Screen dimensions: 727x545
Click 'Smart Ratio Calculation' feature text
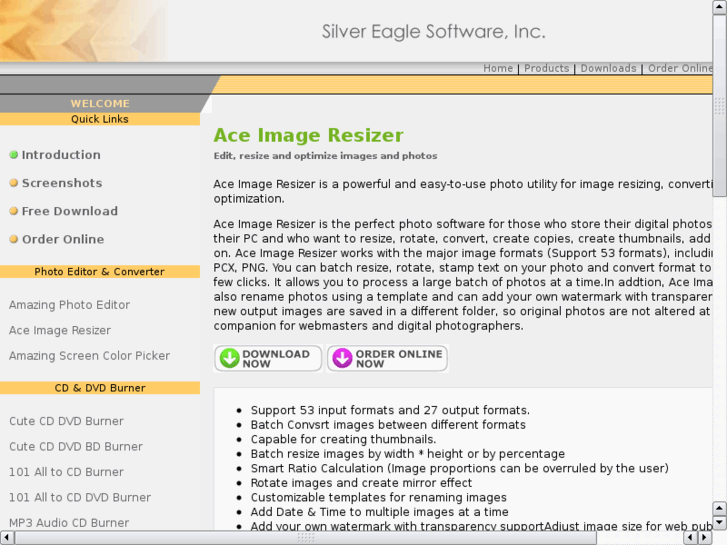[459, 468]
